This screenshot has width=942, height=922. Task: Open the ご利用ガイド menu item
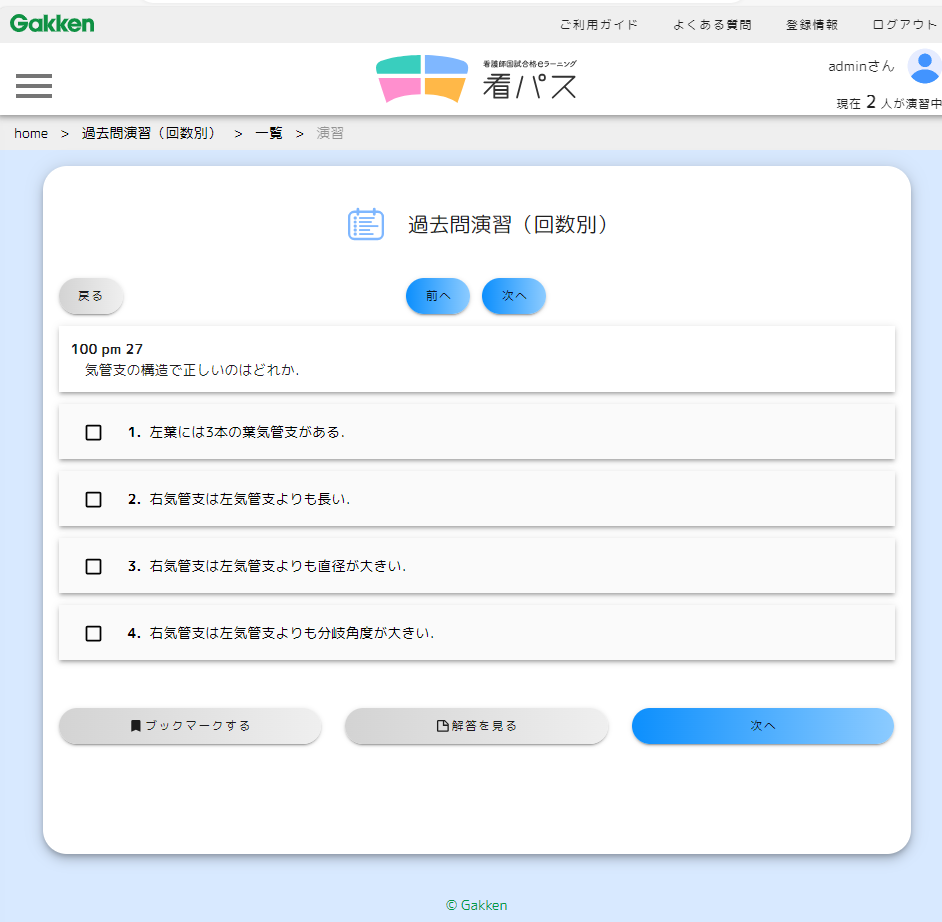[599, 23]
